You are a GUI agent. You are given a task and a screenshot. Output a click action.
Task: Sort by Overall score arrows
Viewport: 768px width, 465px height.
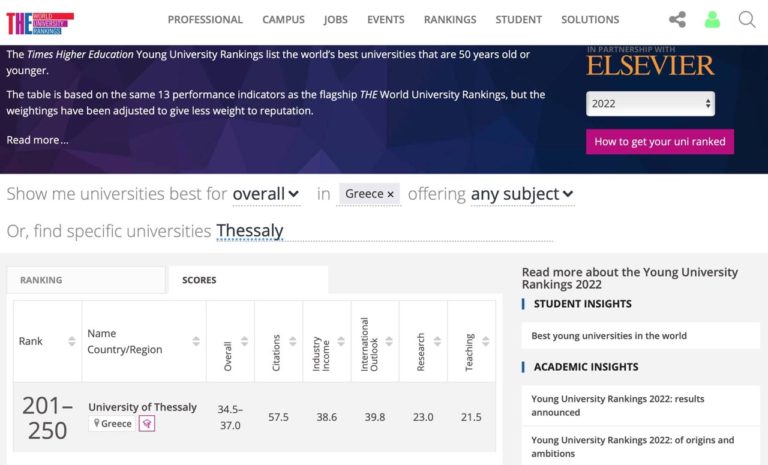[244, 341]
